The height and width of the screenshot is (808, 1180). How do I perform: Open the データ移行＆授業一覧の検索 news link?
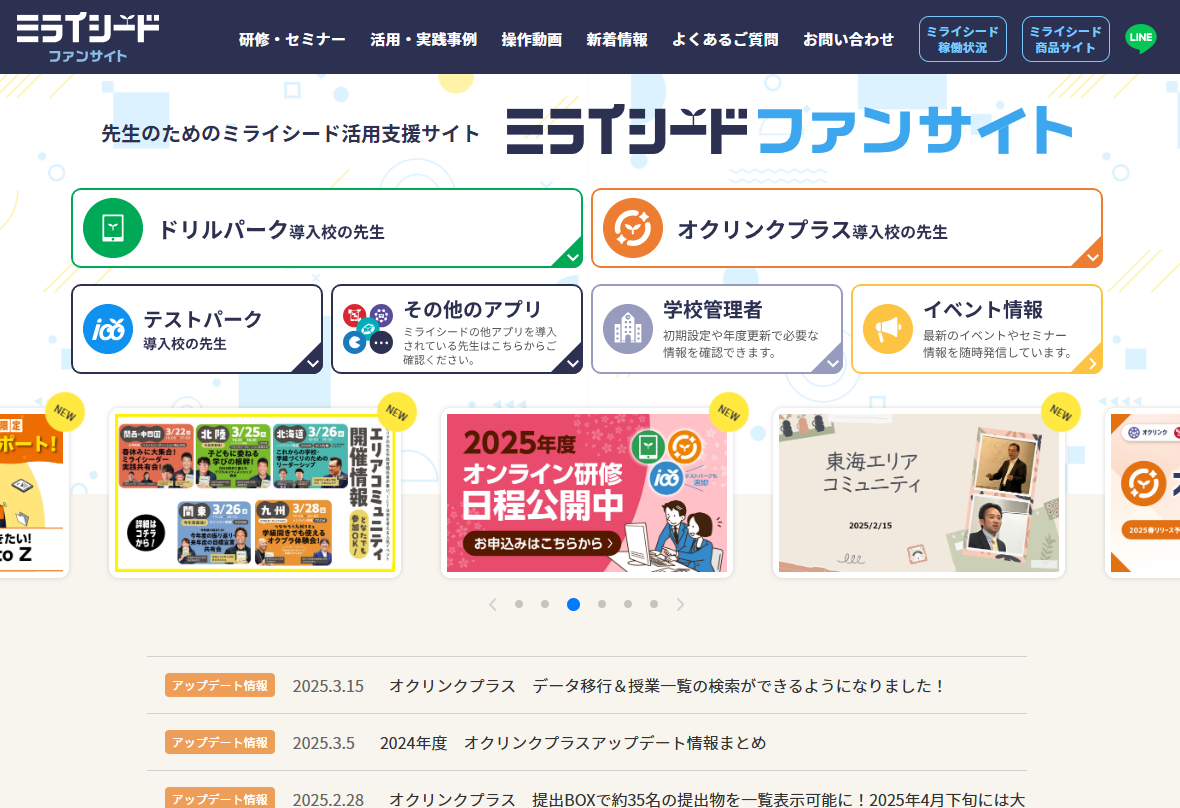[667, 685]
